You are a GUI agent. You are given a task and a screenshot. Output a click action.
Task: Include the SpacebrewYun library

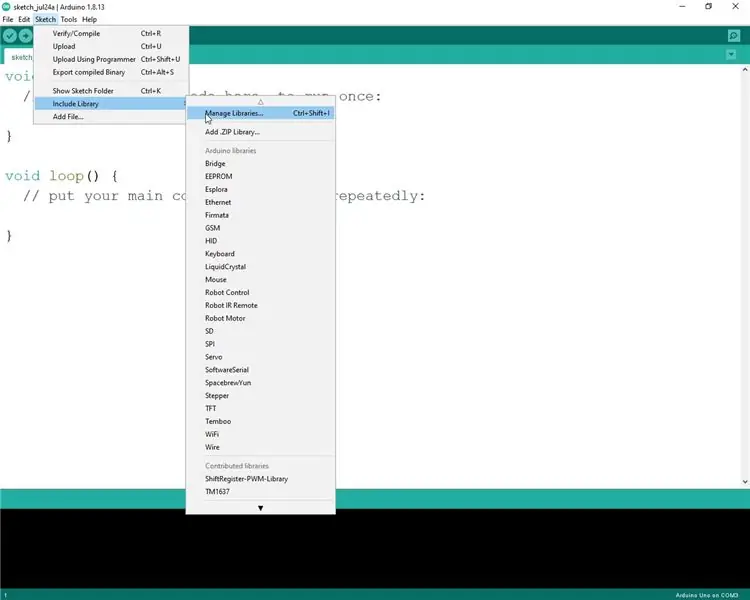tap(260, 383)
